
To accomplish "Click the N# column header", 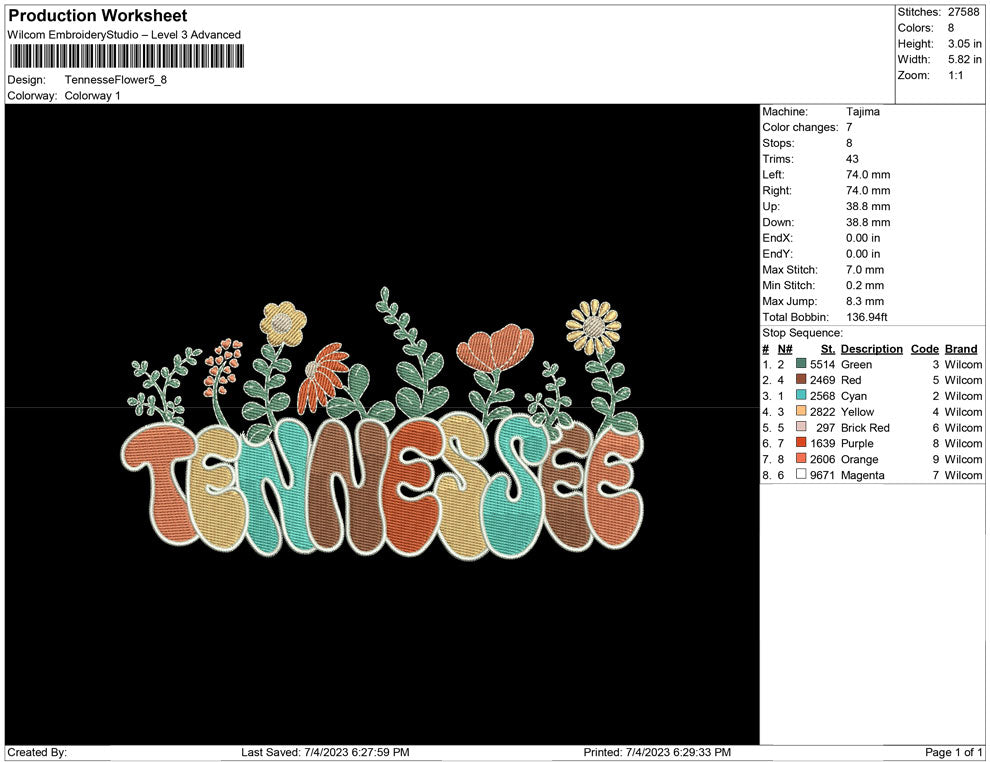I will point(785,349).
